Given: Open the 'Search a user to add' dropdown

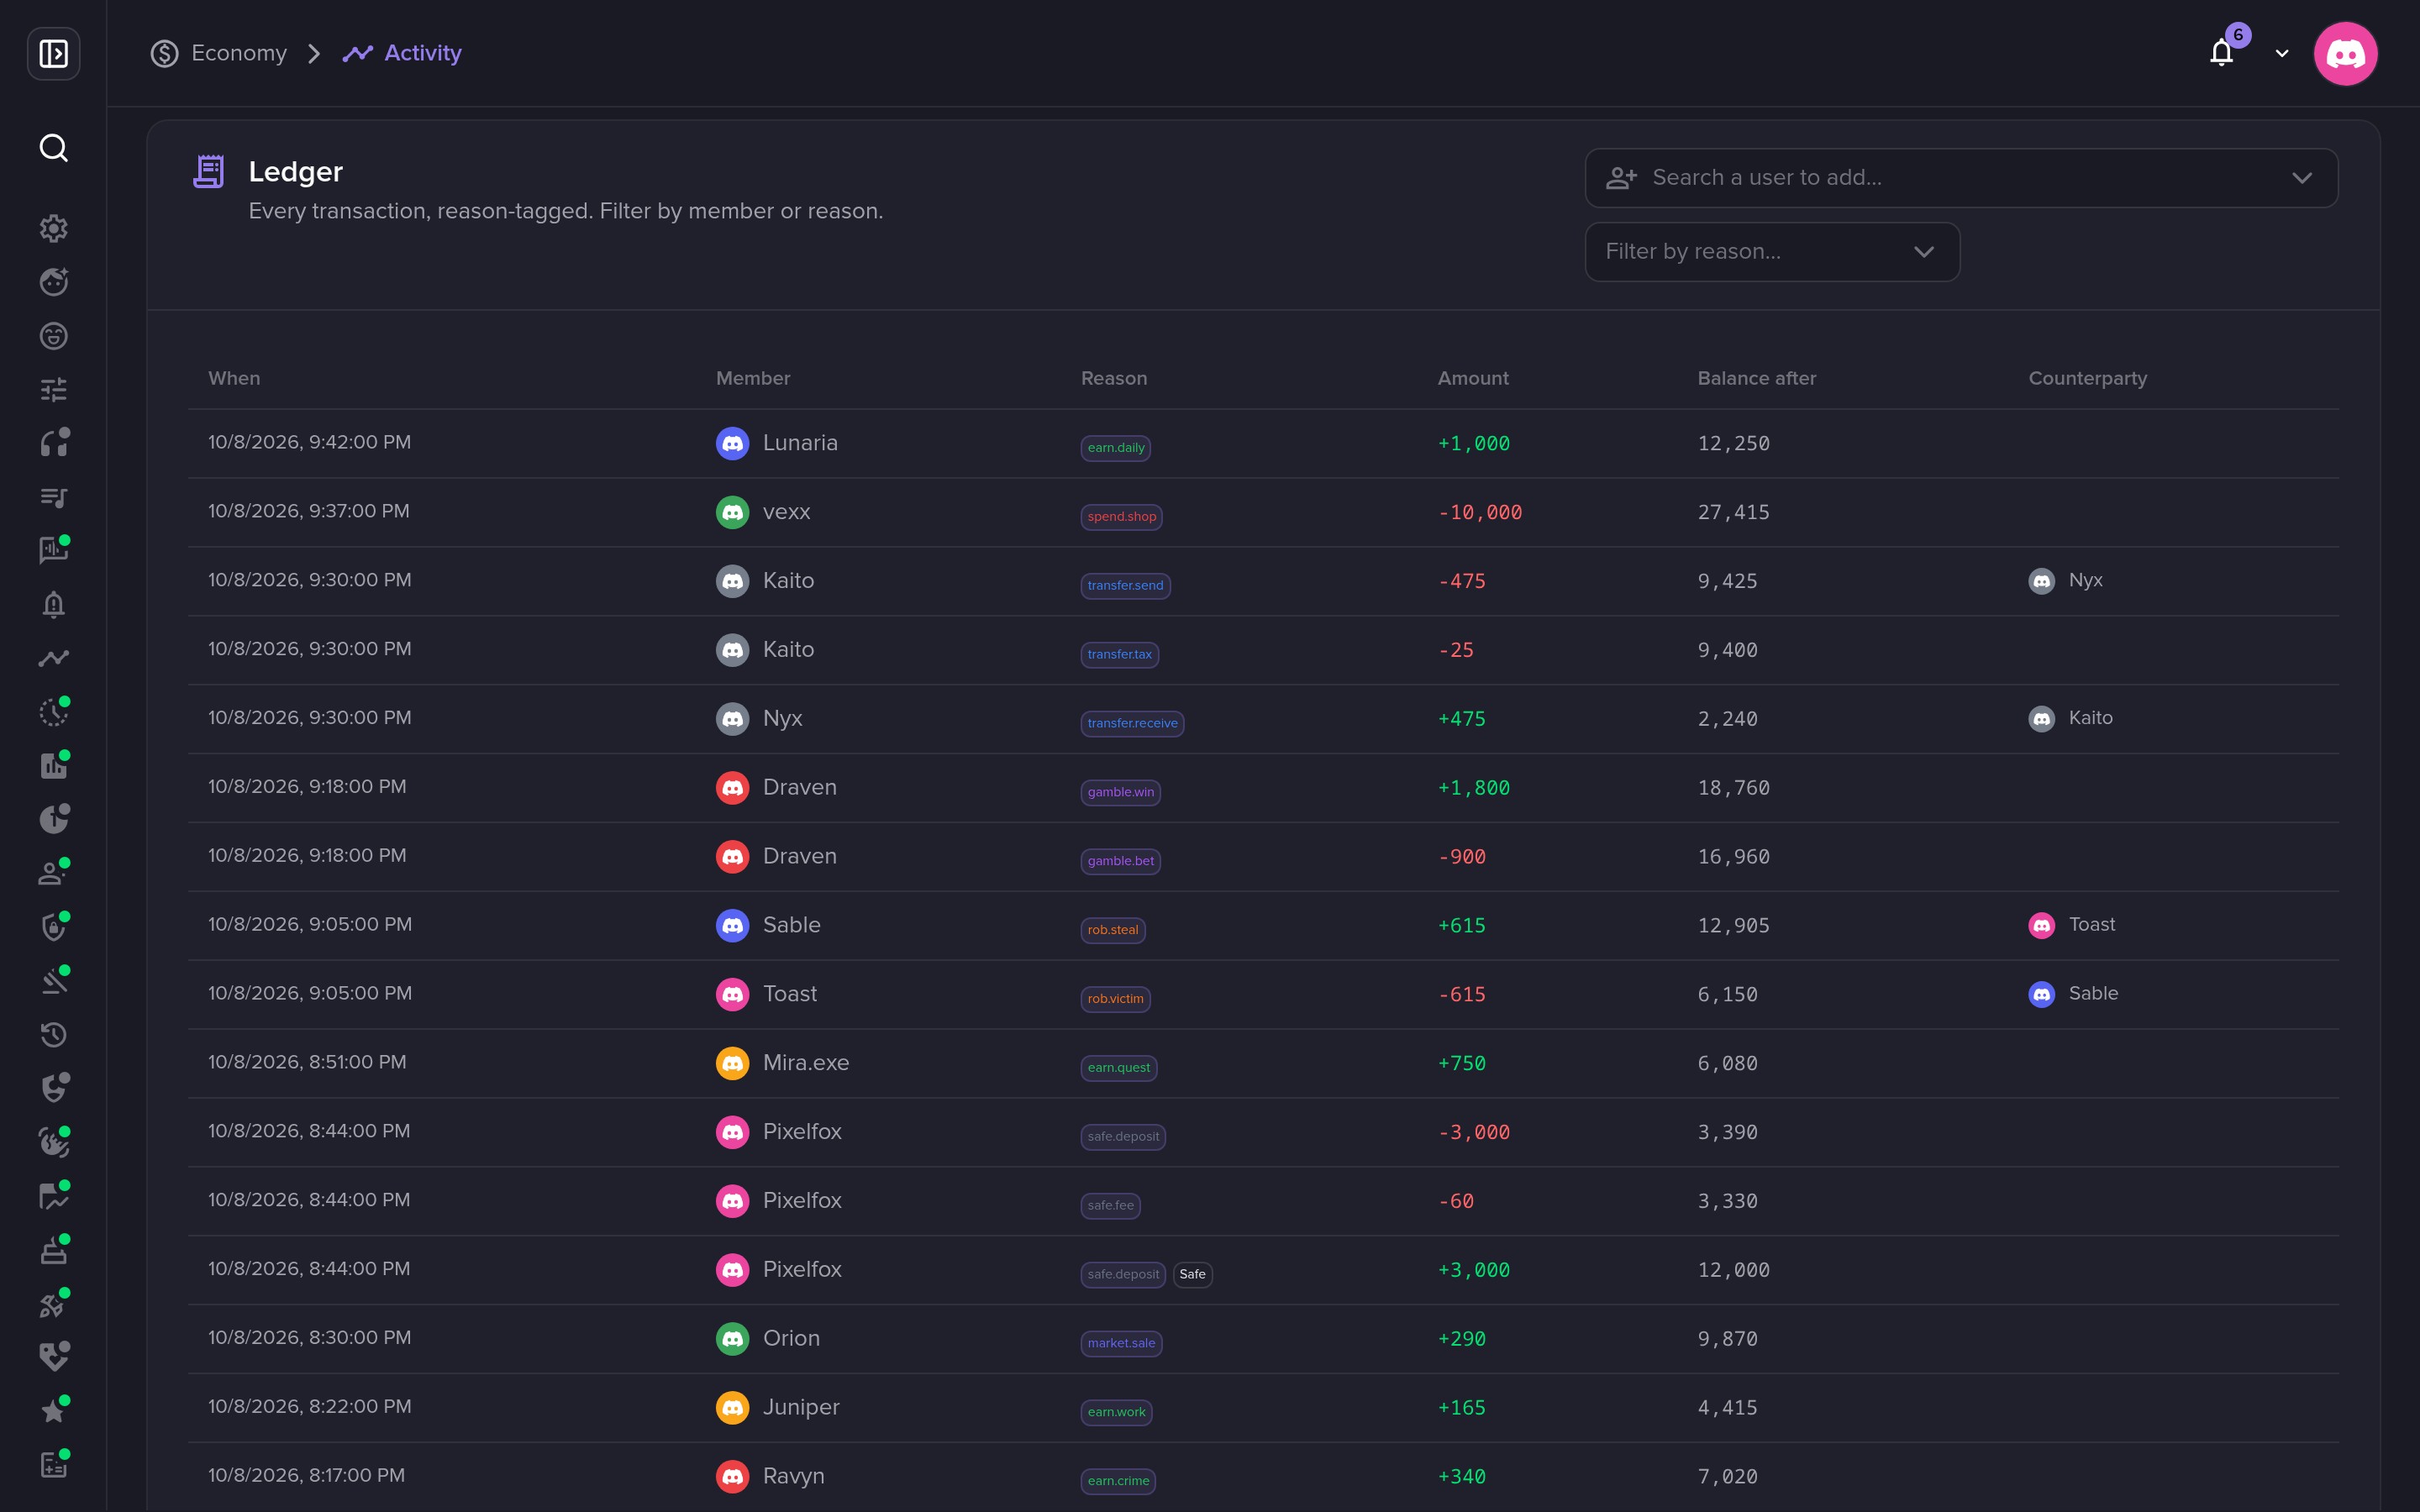Looking at the screenshot, I should [x=1961, y=178].
